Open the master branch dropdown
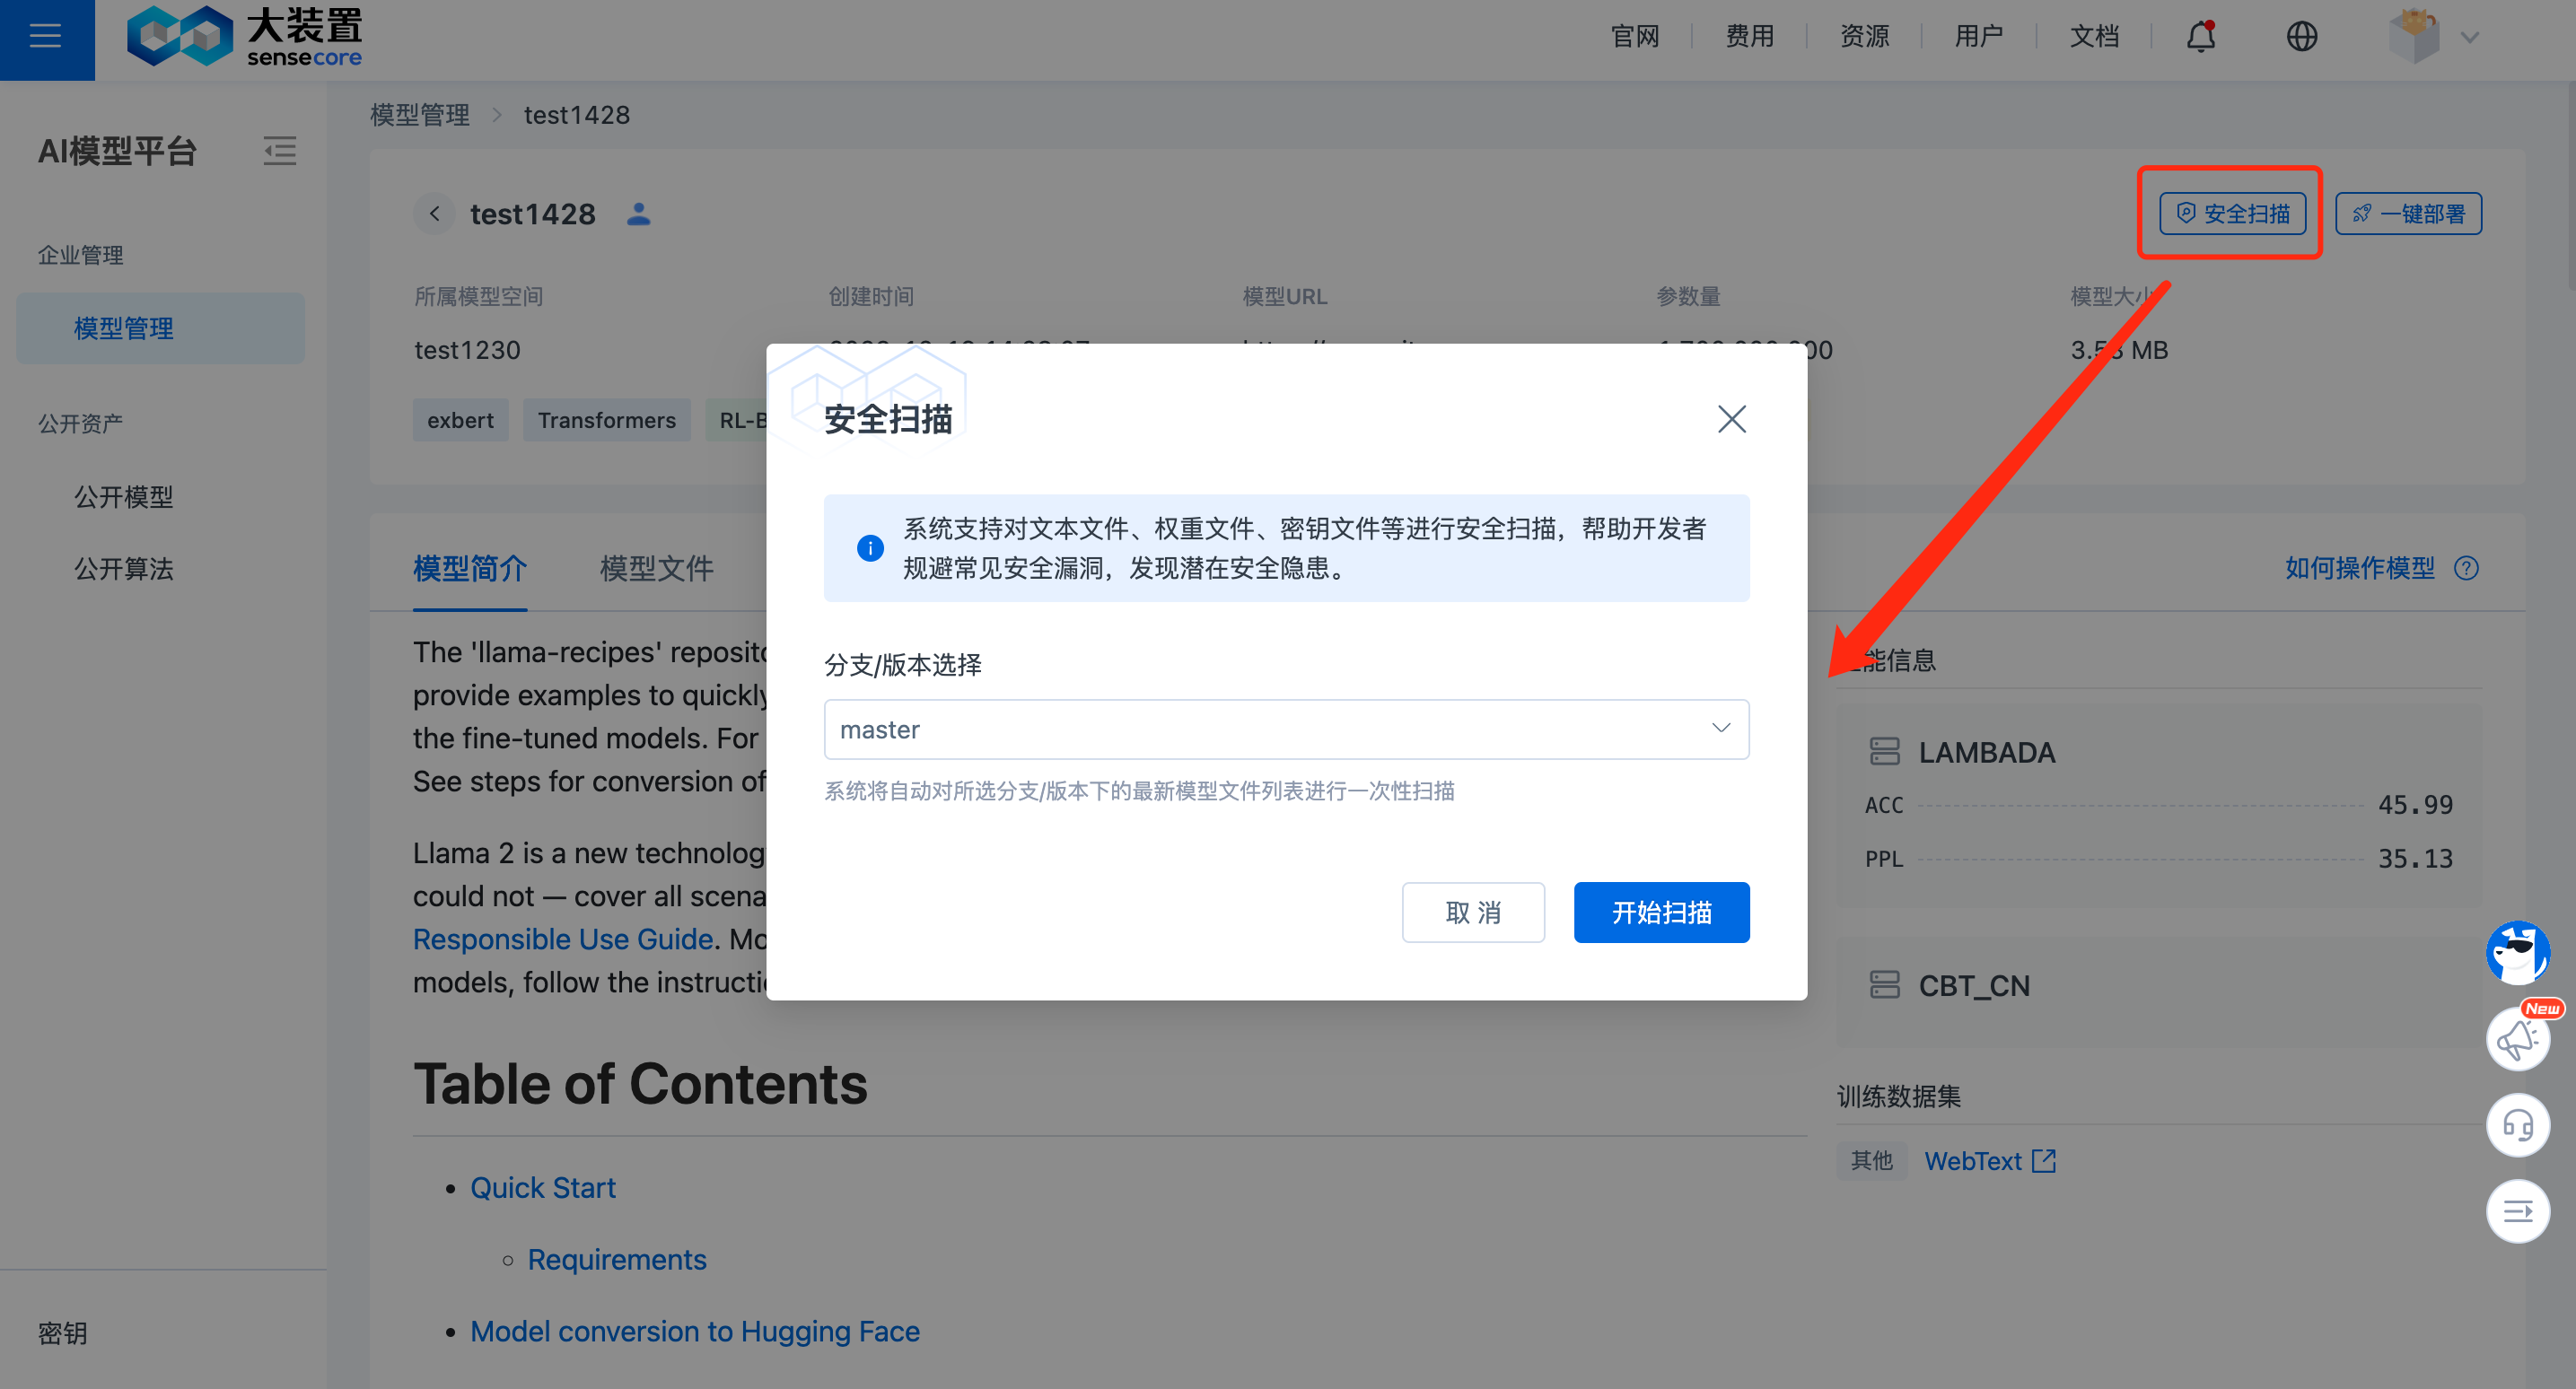Screen dimensions: 2576x1389 1286,729
